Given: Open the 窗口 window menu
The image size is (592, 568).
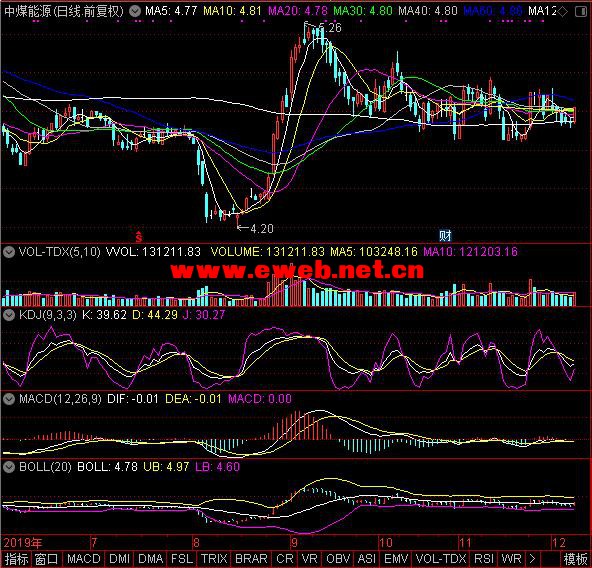Looking at the screenshot, I should click(x=46, y=559).
